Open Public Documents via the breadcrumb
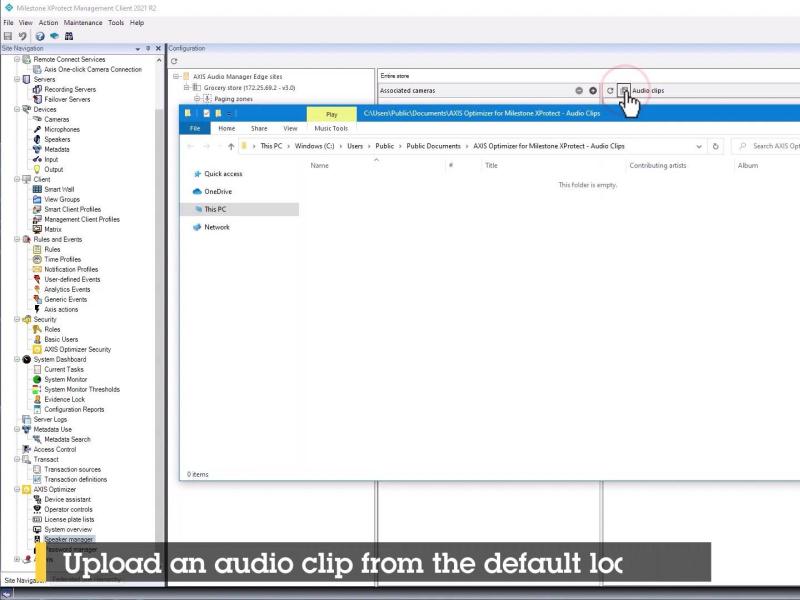Screen dimensions: 800x600 [432, 146]
